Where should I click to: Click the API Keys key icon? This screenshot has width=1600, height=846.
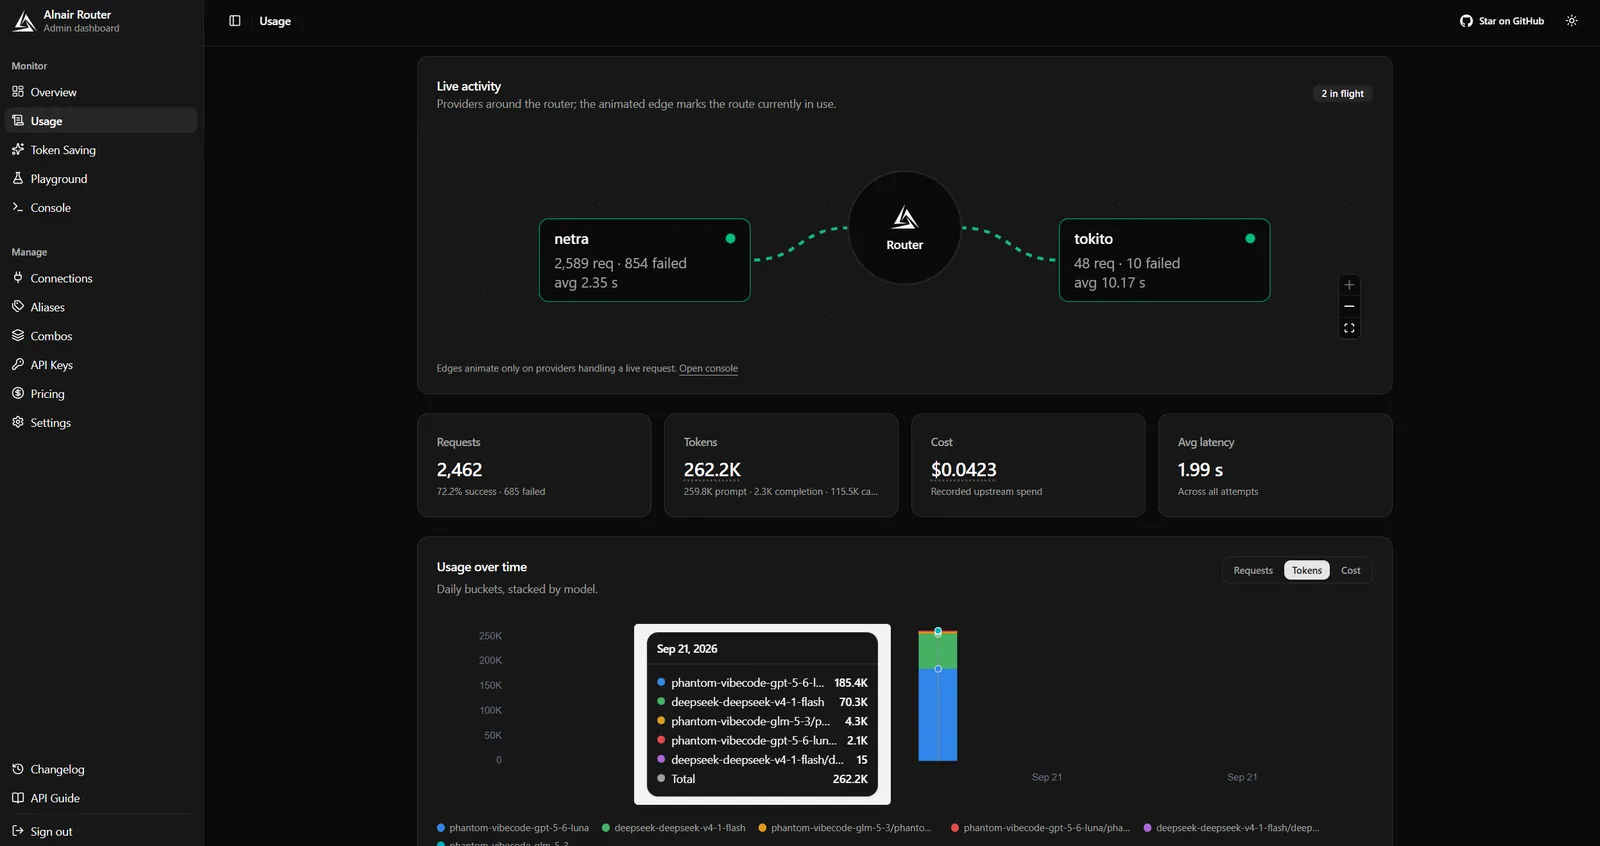coord(18,365)
